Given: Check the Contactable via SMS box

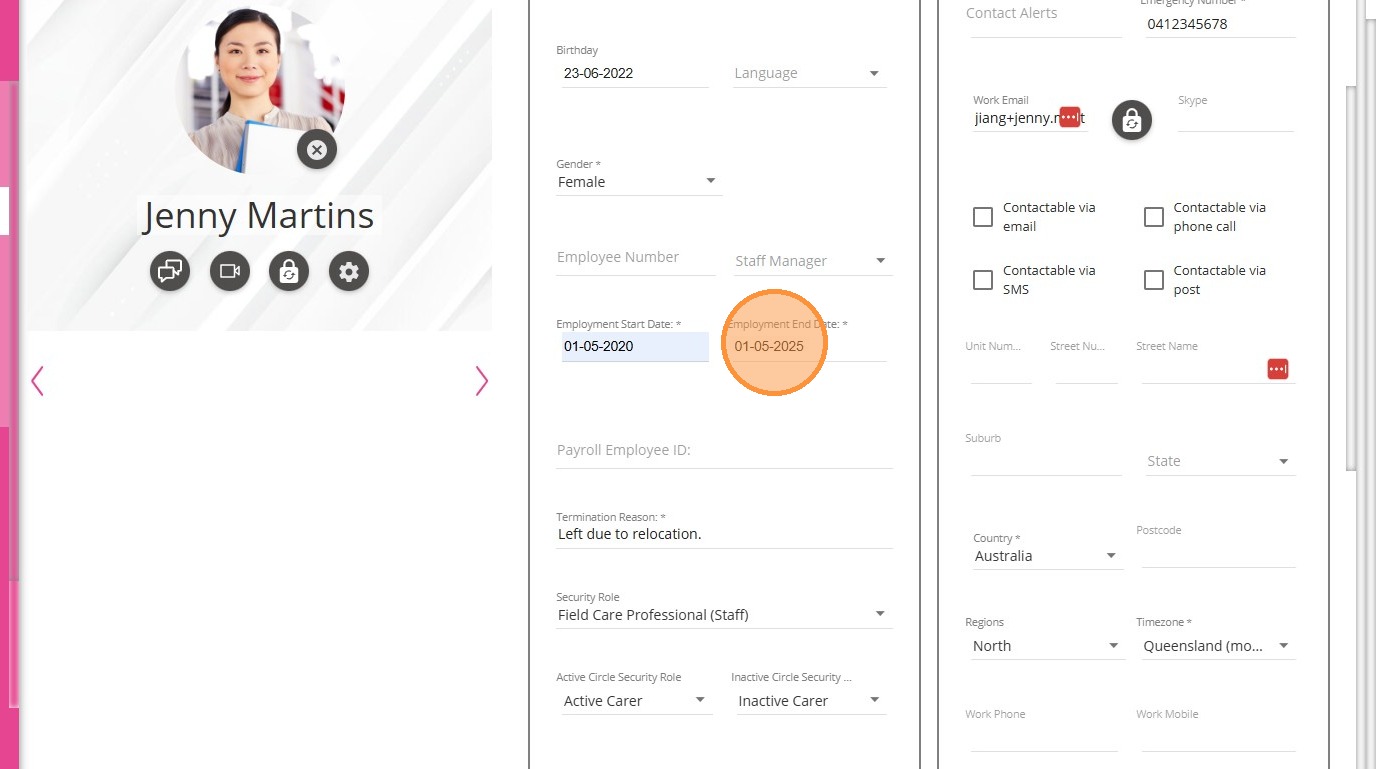Looking at the screenshot, I should pyautogui.click(x=983, y=280).
